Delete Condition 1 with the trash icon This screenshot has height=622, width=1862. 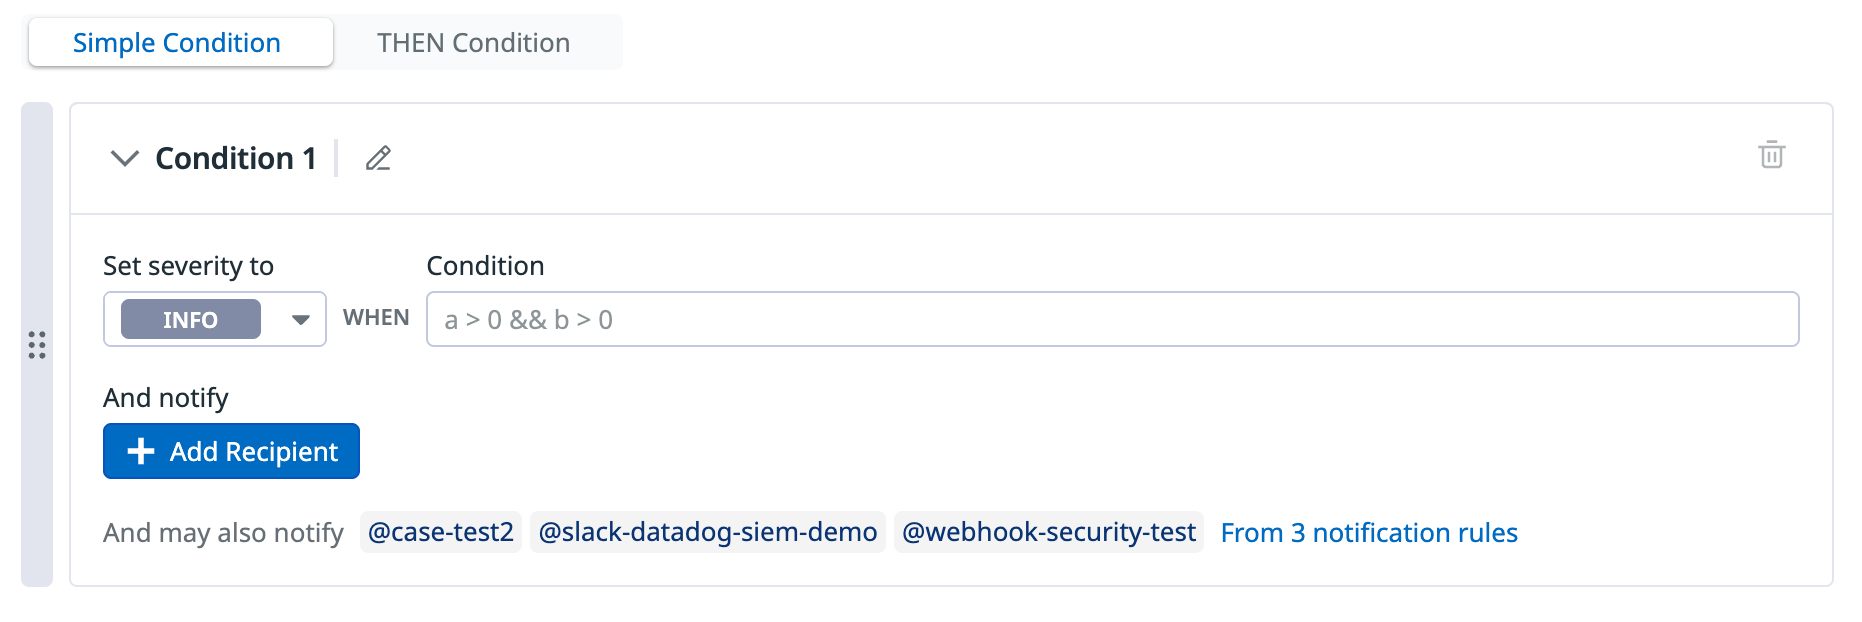click(1771, 155)
